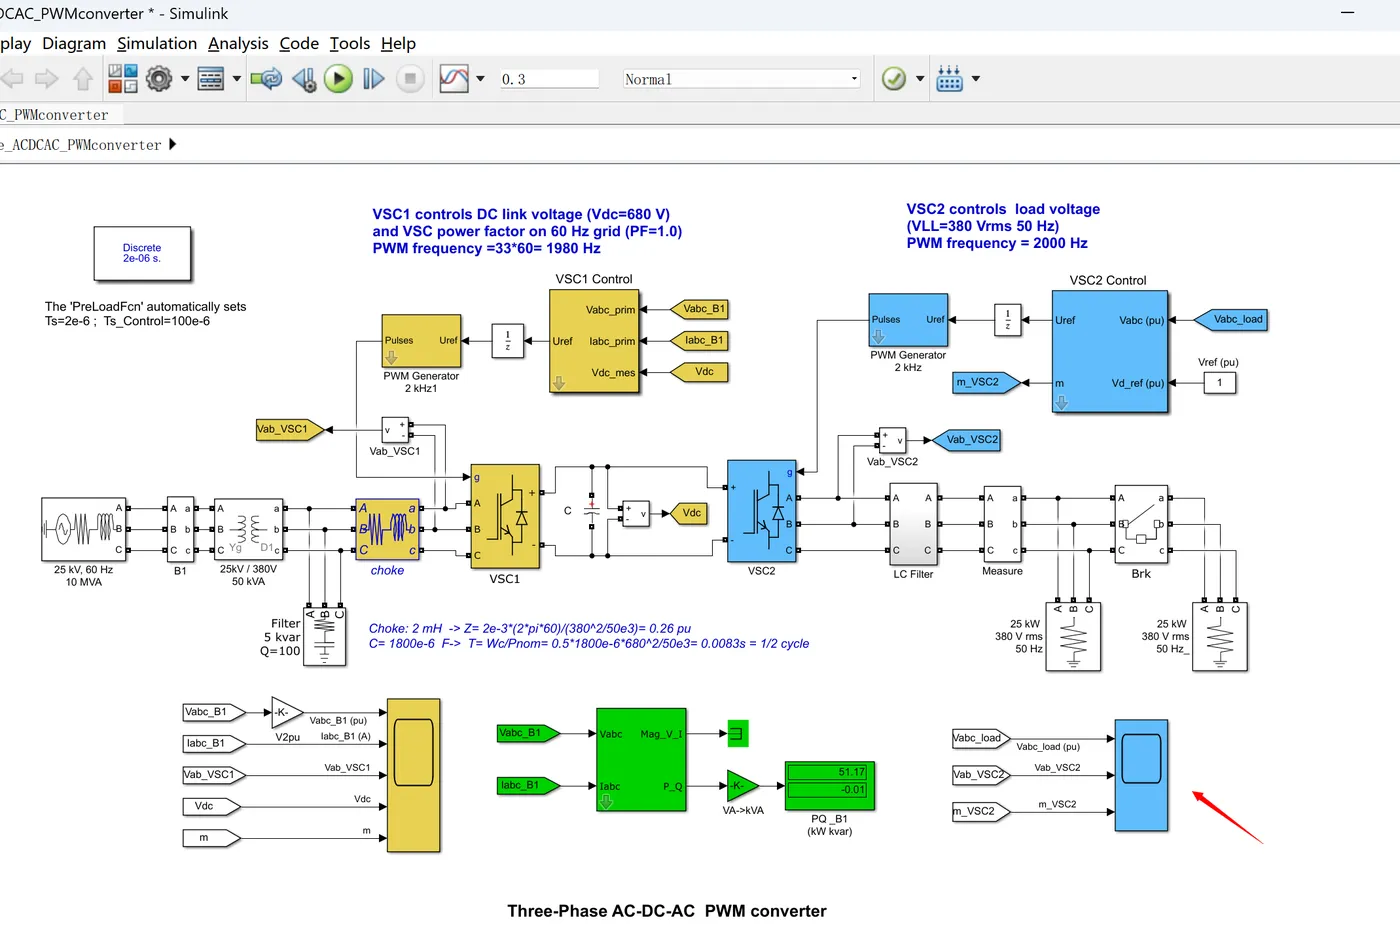
Task: Open Model Configuration Parameters gear icon
Action: 159,79
